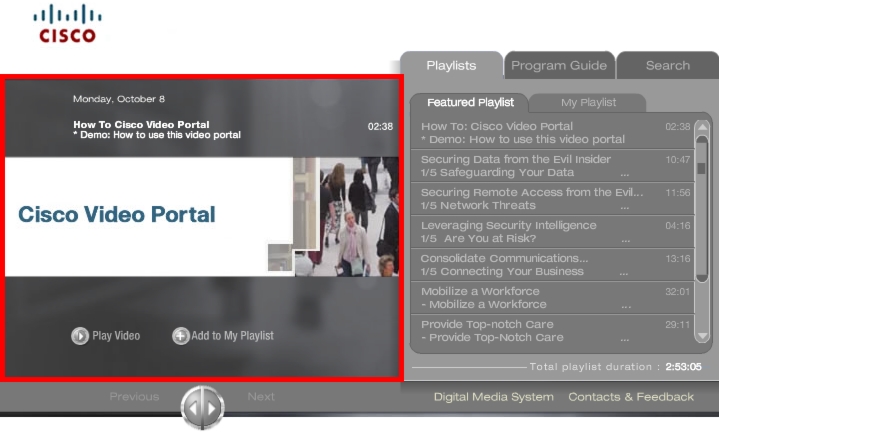The height and width of the screenshot is (438, 893).
Task: Select Provide Top-notch Care playlist item
Action: [552, 330]
